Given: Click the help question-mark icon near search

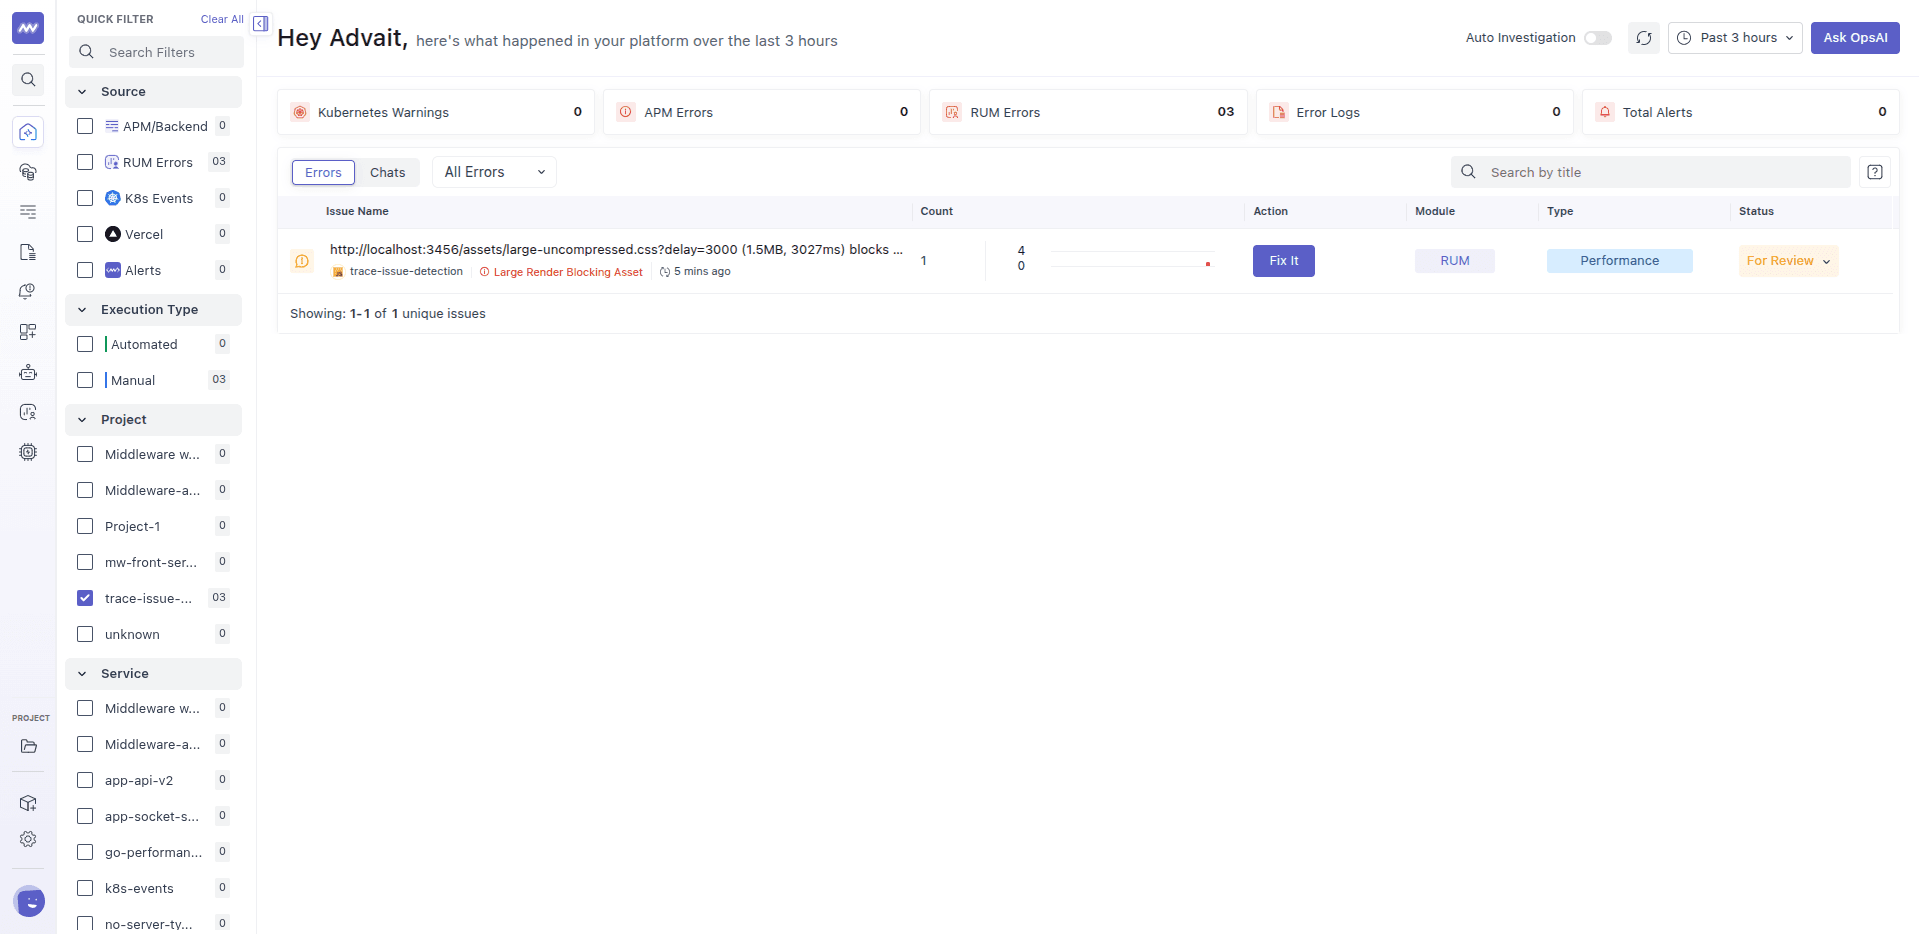Looking at the screenshot, I should [x=1875, y=172].
